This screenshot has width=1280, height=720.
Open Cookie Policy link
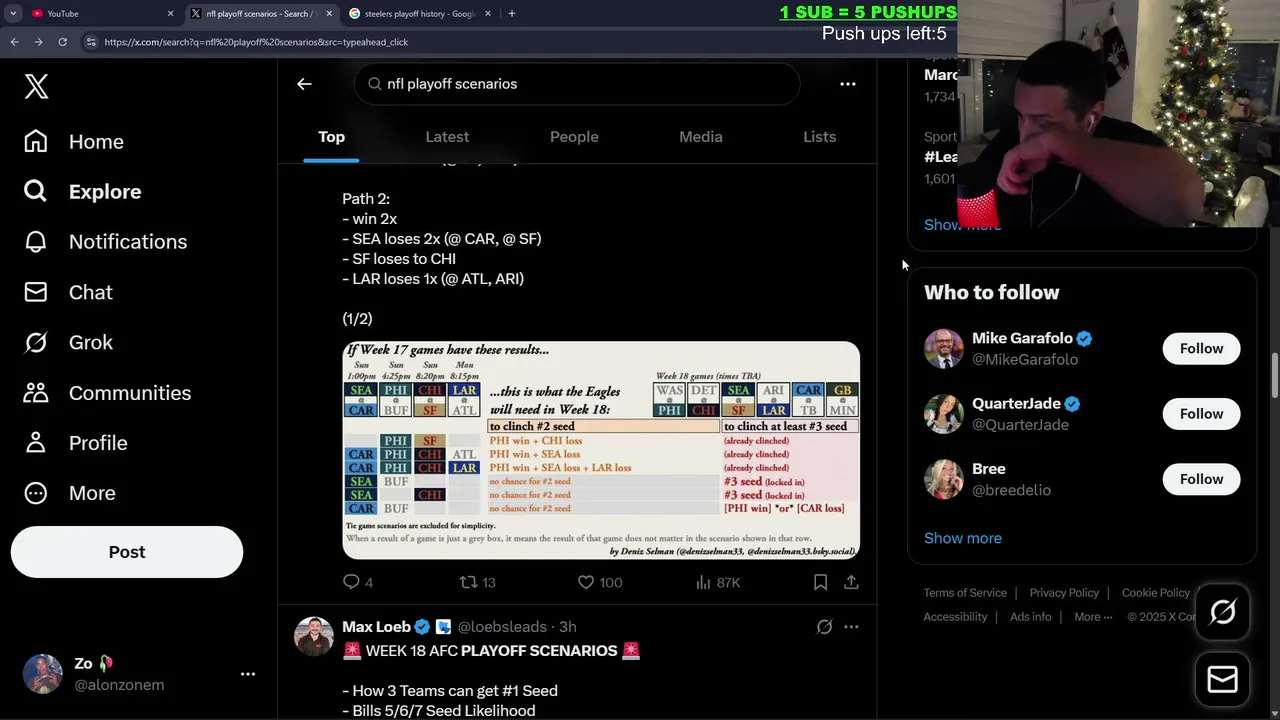pos(1156,593)
